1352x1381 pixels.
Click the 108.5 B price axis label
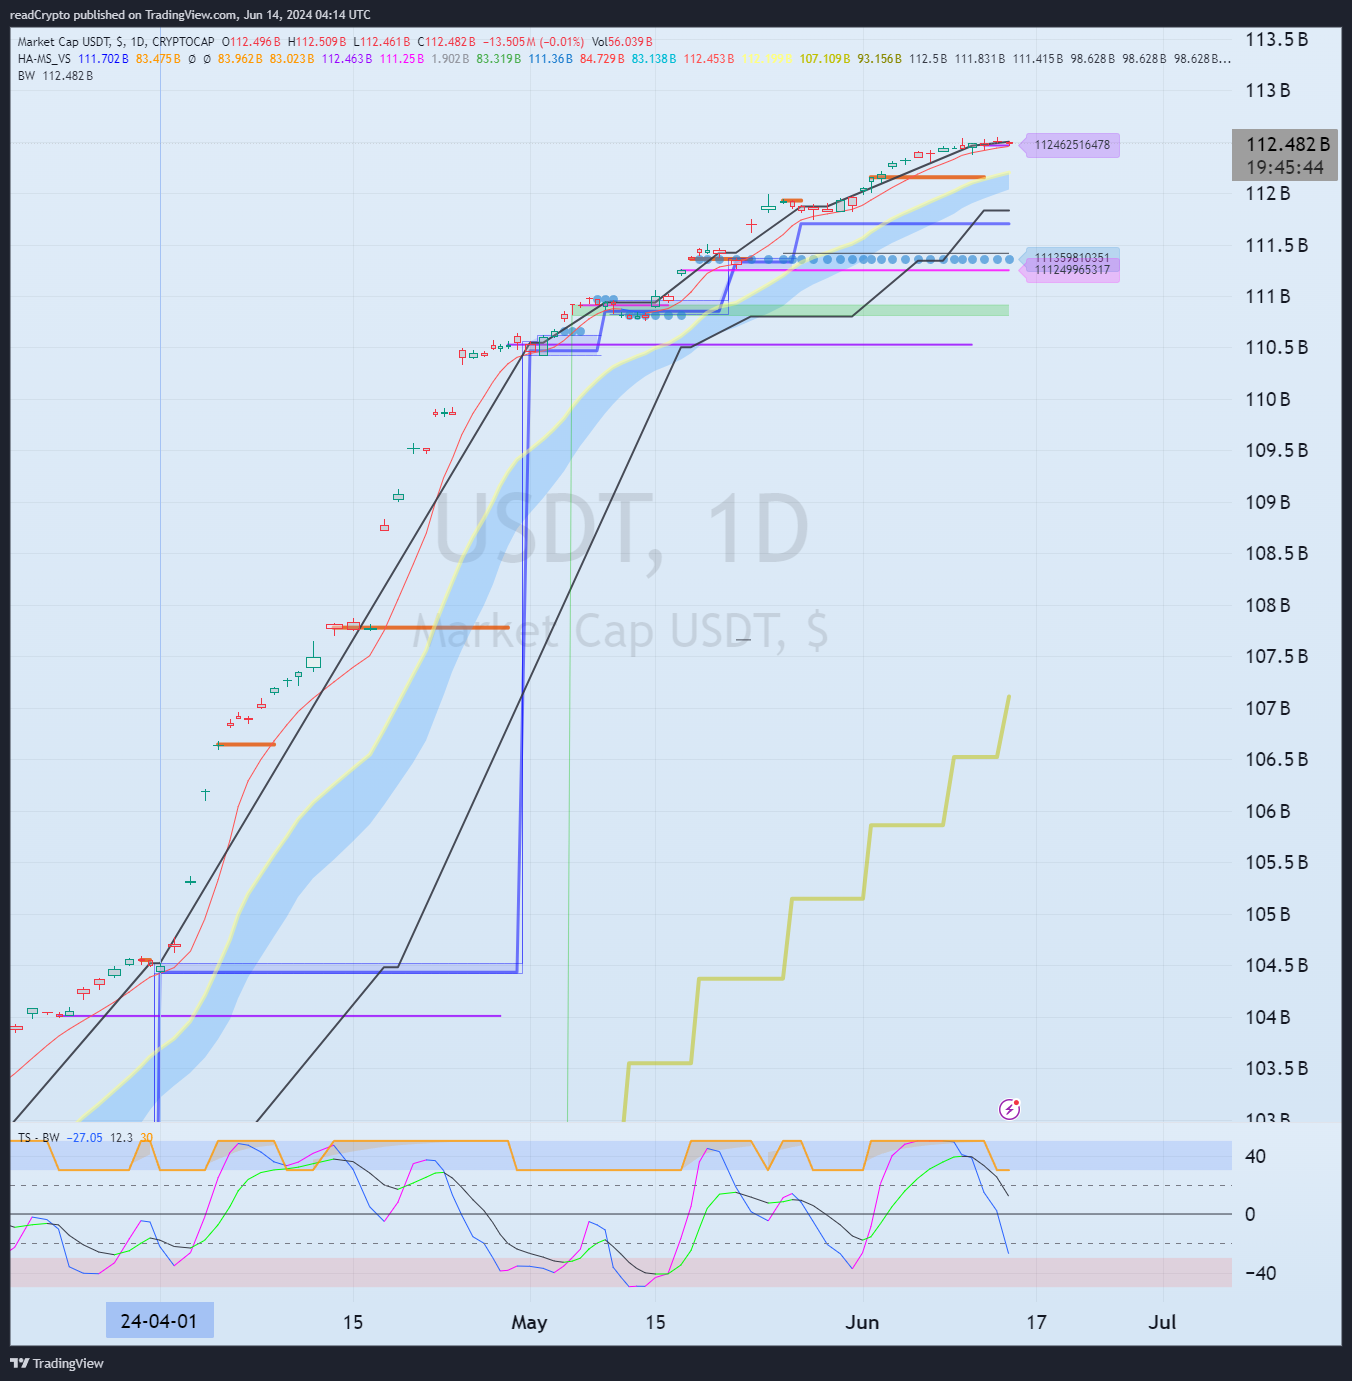[x=1276, y=554]
